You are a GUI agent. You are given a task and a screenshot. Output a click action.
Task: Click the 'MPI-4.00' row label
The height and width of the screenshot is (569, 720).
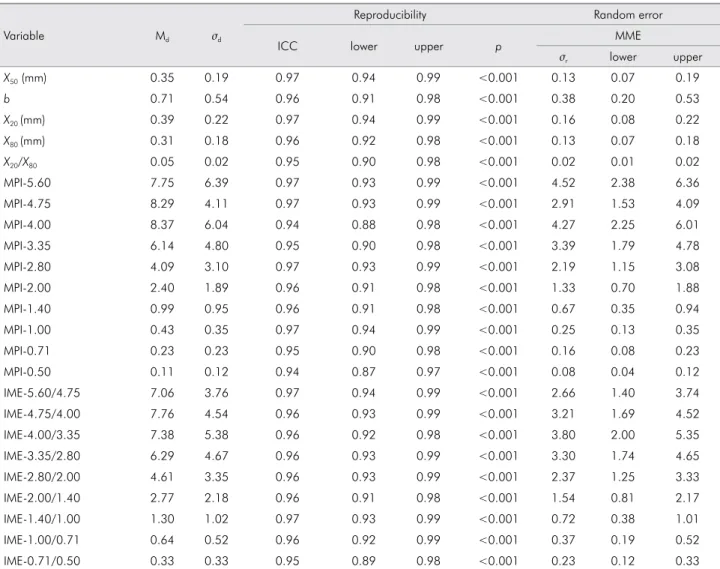27,225
